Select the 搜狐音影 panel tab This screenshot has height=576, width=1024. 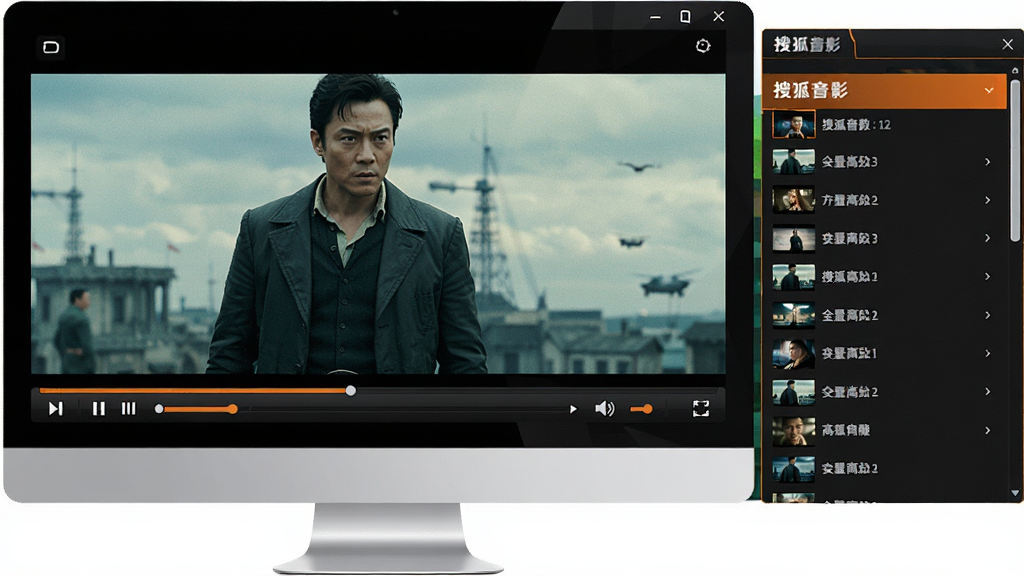807,44
